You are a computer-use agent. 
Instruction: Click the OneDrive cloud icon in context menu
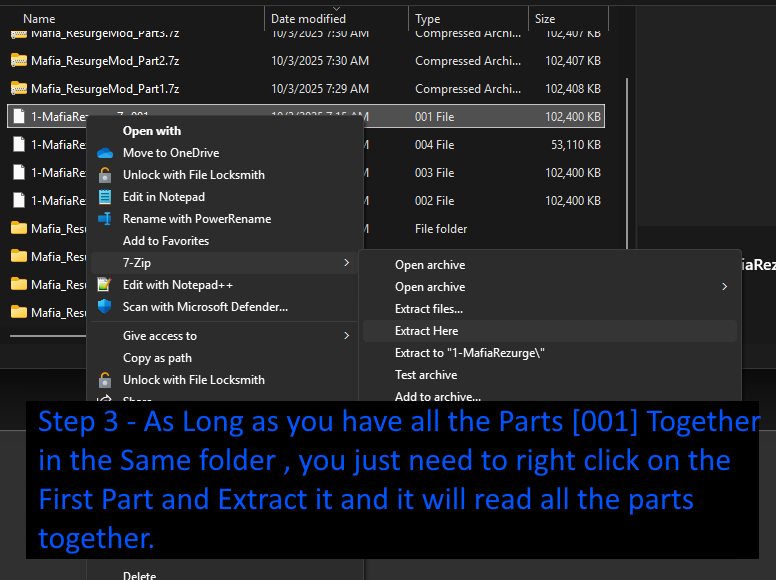click(104, 153)
